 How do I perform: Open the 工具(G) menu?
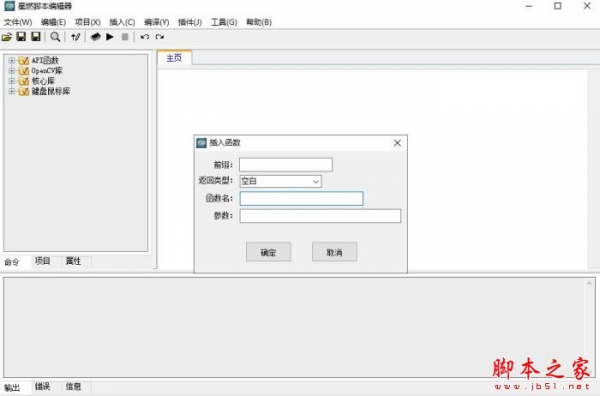[x=224, y=22]
